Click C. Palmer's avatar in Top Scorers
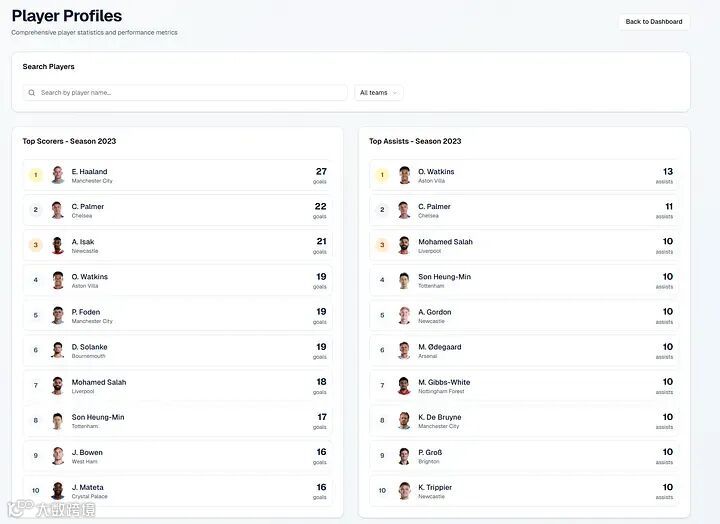 (x=58, y=210)
